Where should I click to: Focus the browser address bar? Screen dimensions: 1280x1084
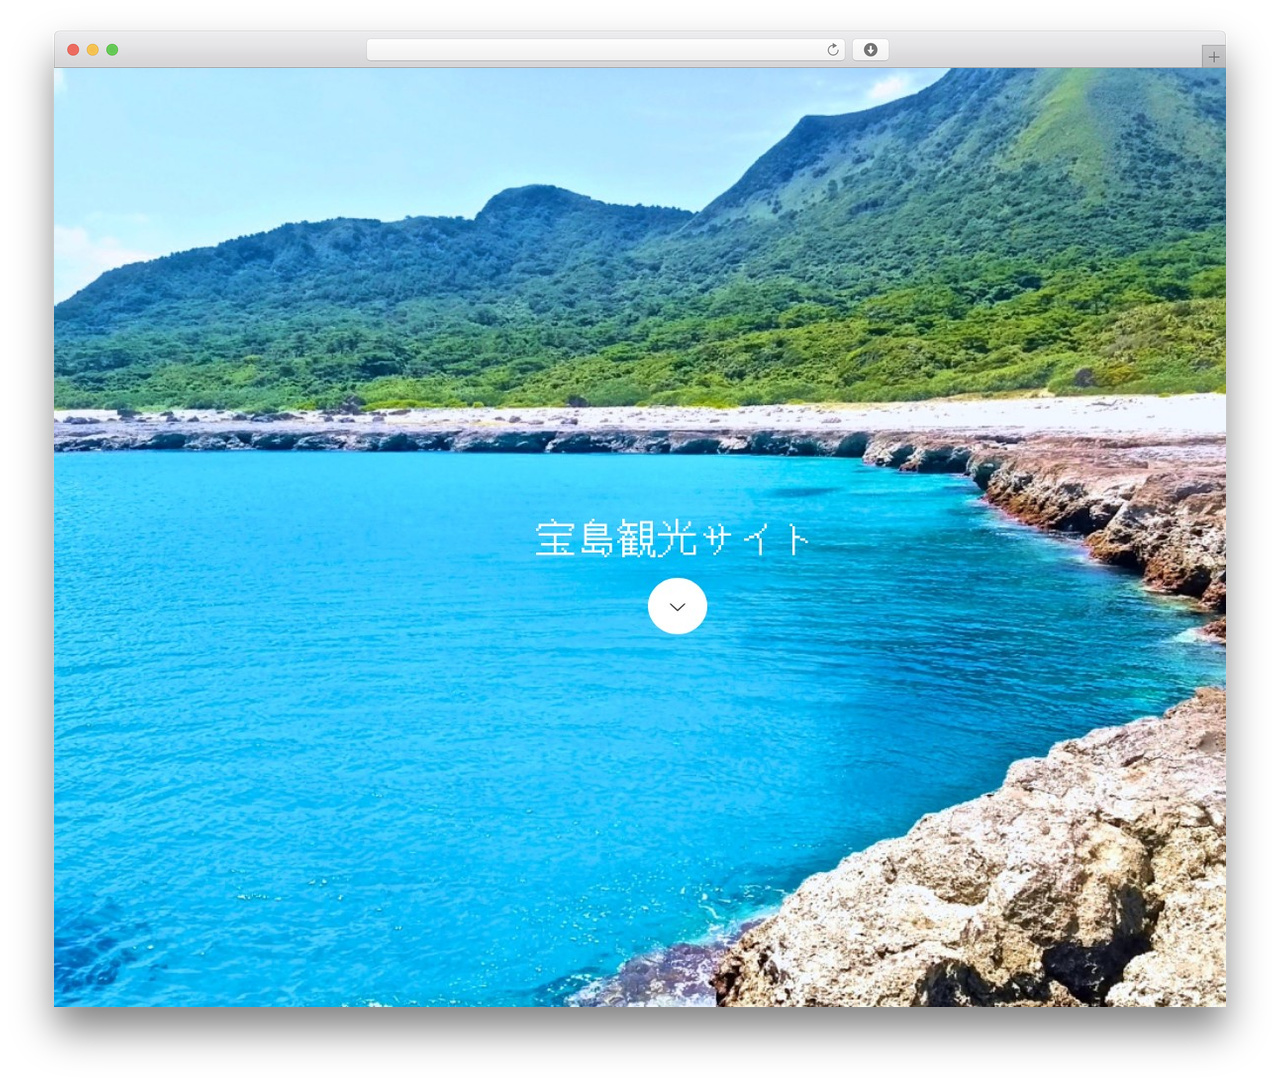coord(605,50)
